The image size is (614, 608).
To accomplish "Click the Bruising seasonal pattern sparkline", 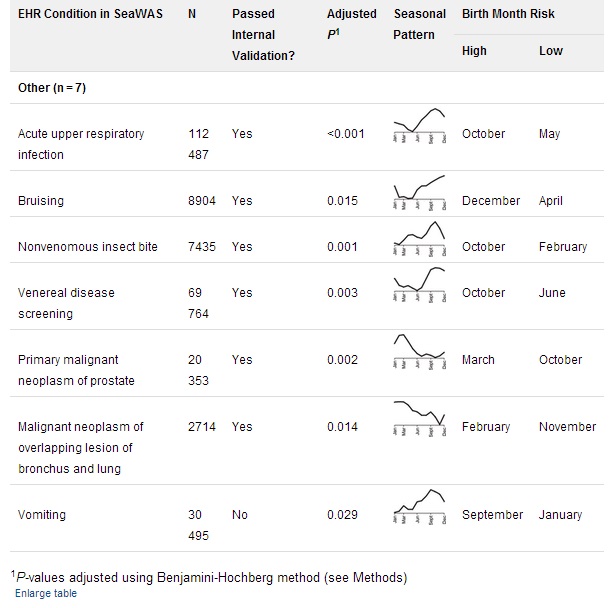I will [419, 190].
